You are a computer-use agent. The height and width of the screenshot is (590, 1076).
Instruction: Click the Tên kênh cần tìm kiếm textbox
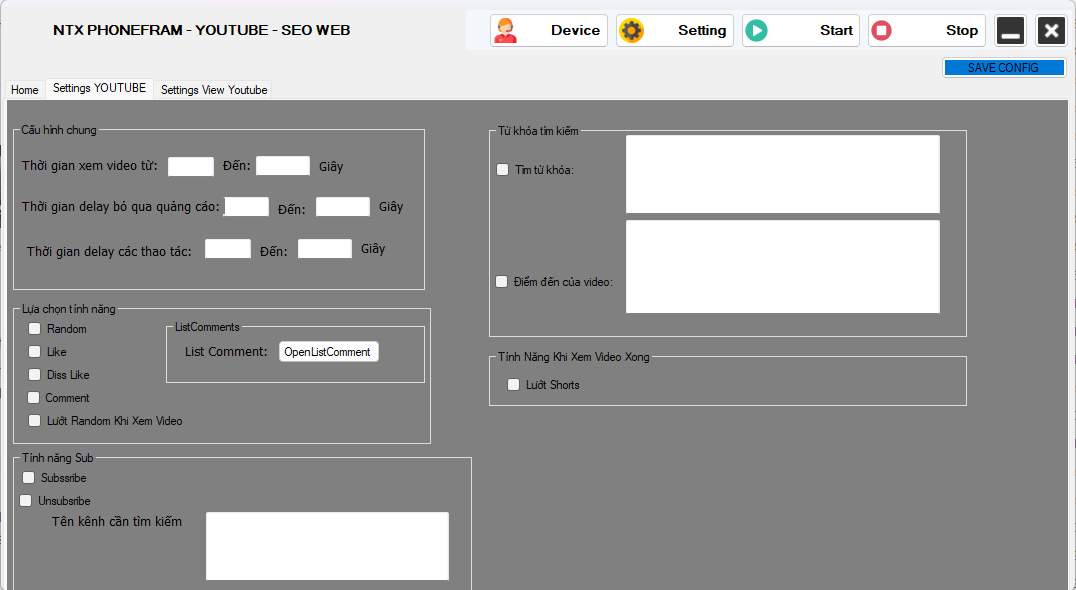[x=327, y=546]
